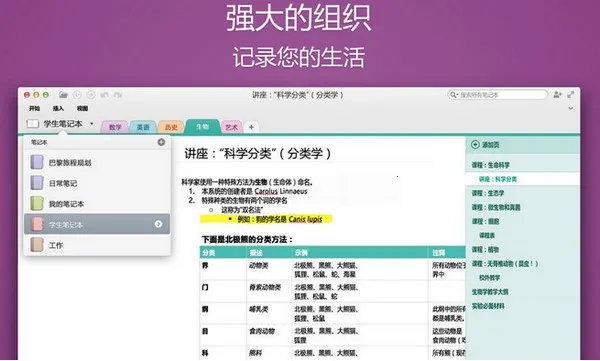This screenshot has height=361, width=600.
Task: Switch to the 英语 section tab
Action: (x=143, y=127)
